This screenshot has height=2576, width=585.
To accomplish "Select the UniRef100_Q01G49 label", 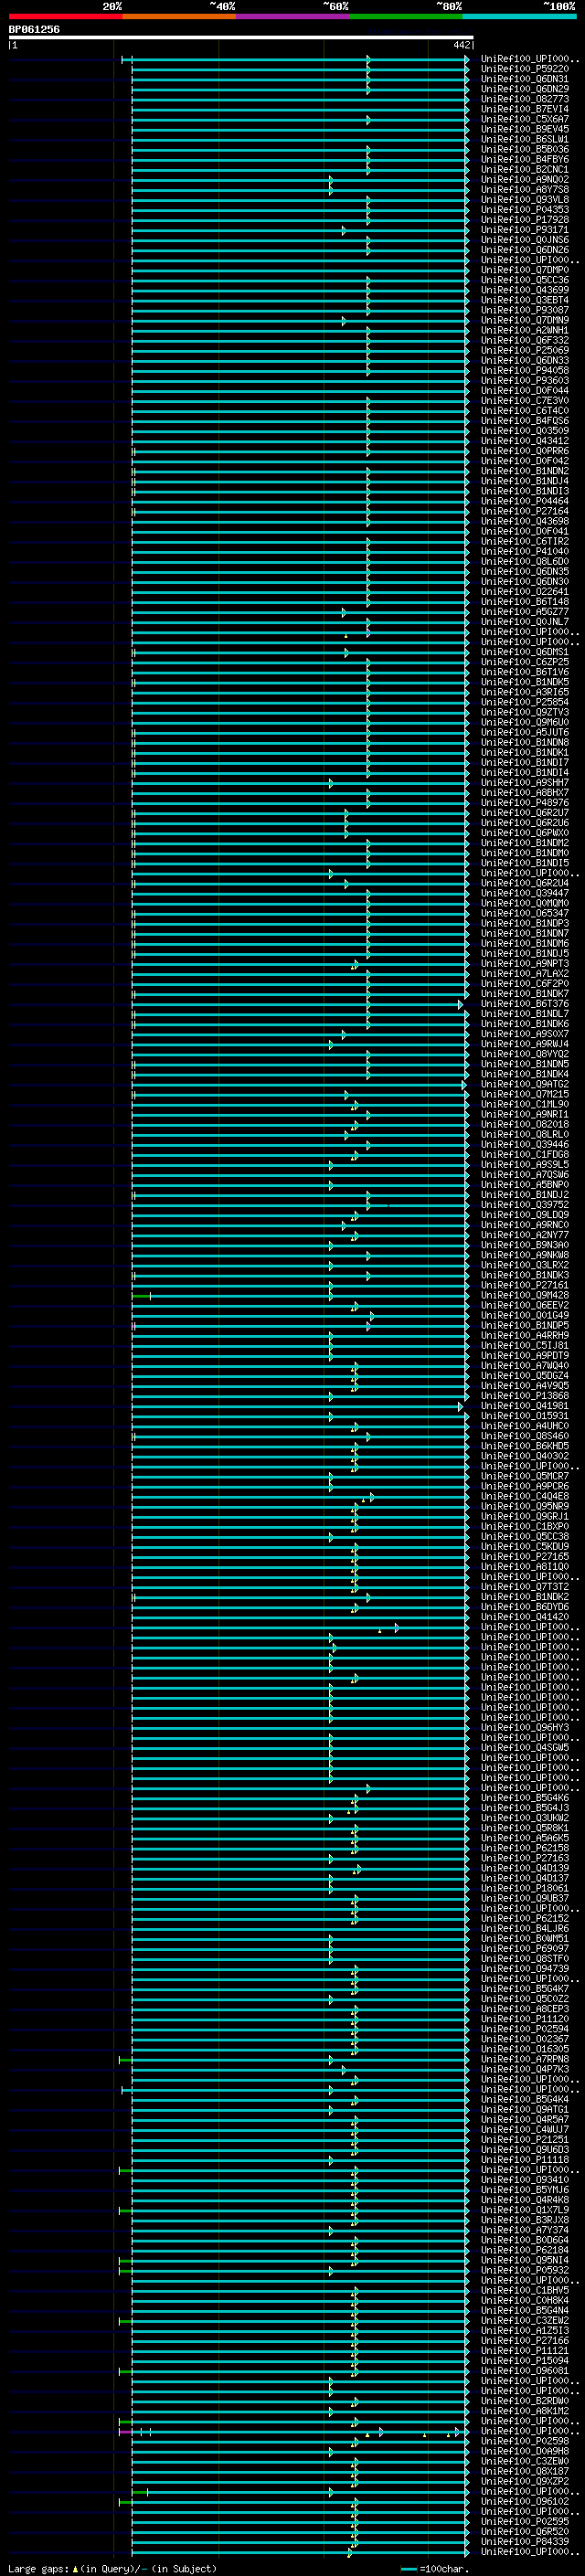I will pos(525,1315).
